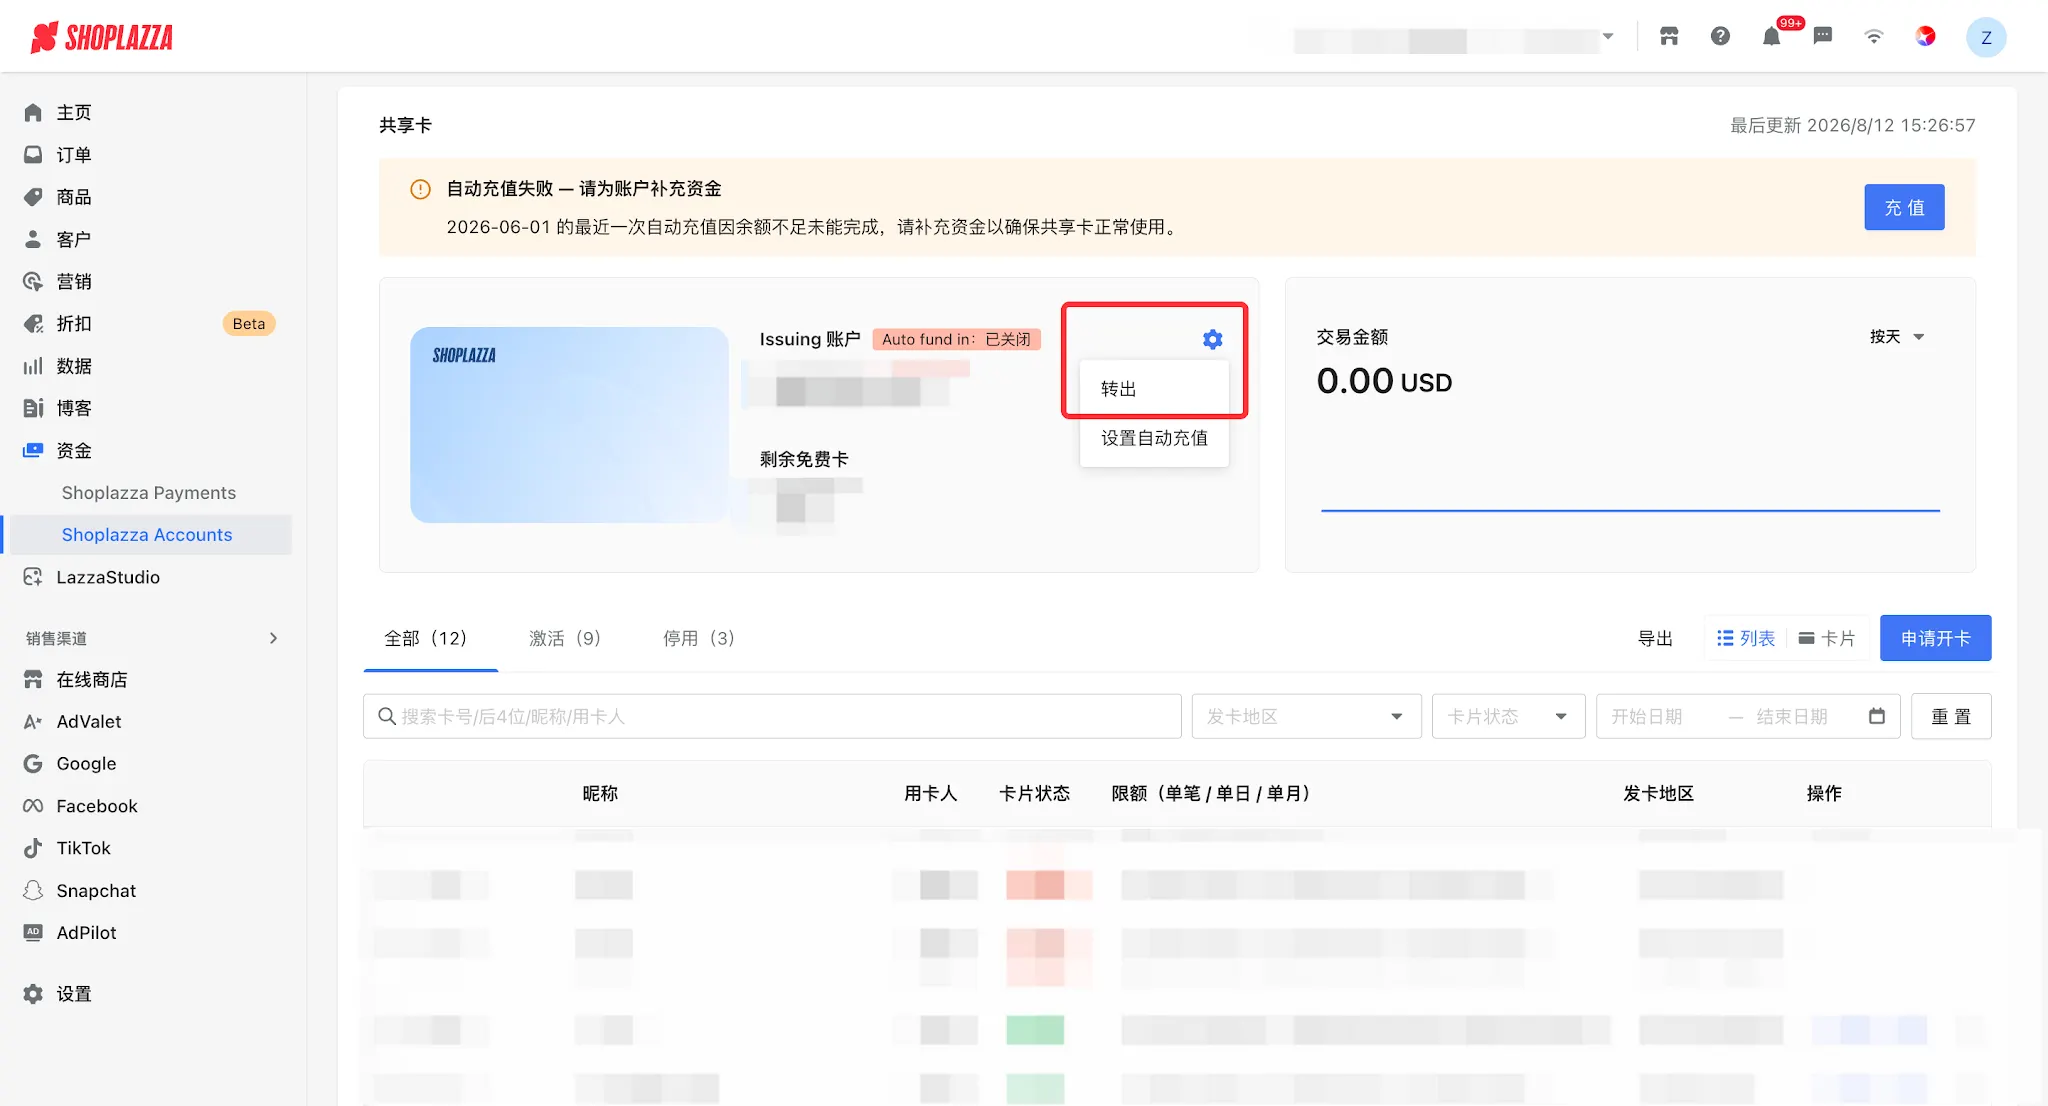Switch to 列表 list view
The height and width of the screenshot is (1106, 2048).
[x=1746, y=638]
